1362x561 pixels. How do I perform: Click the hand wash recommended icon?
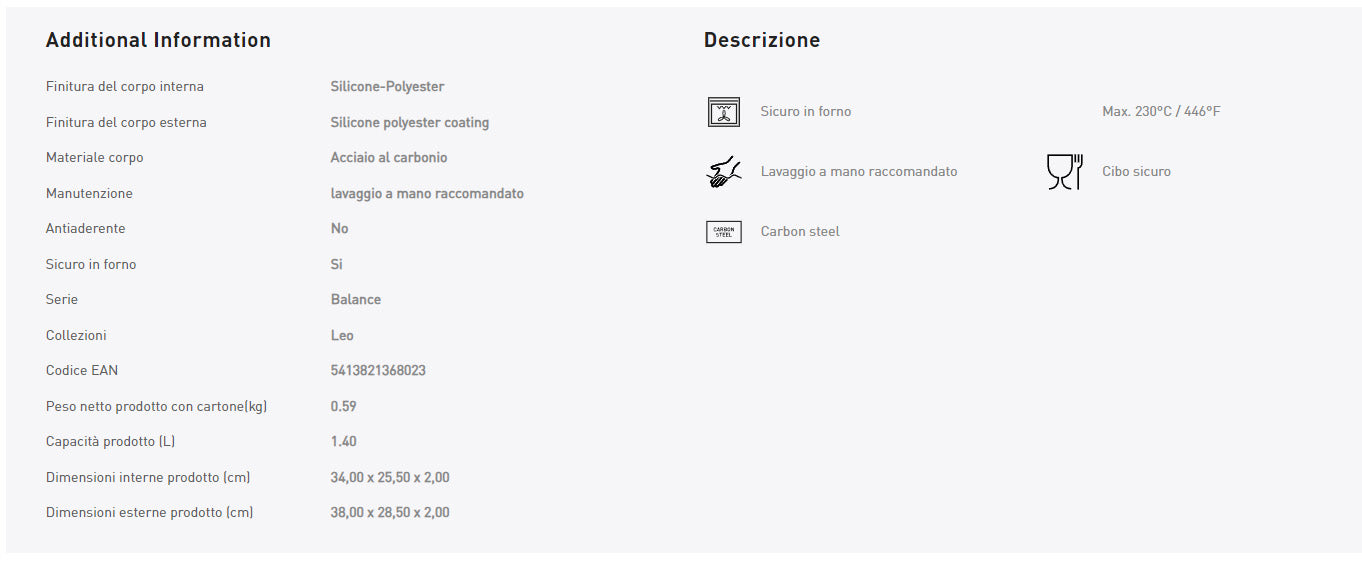[x=723, y=172]
